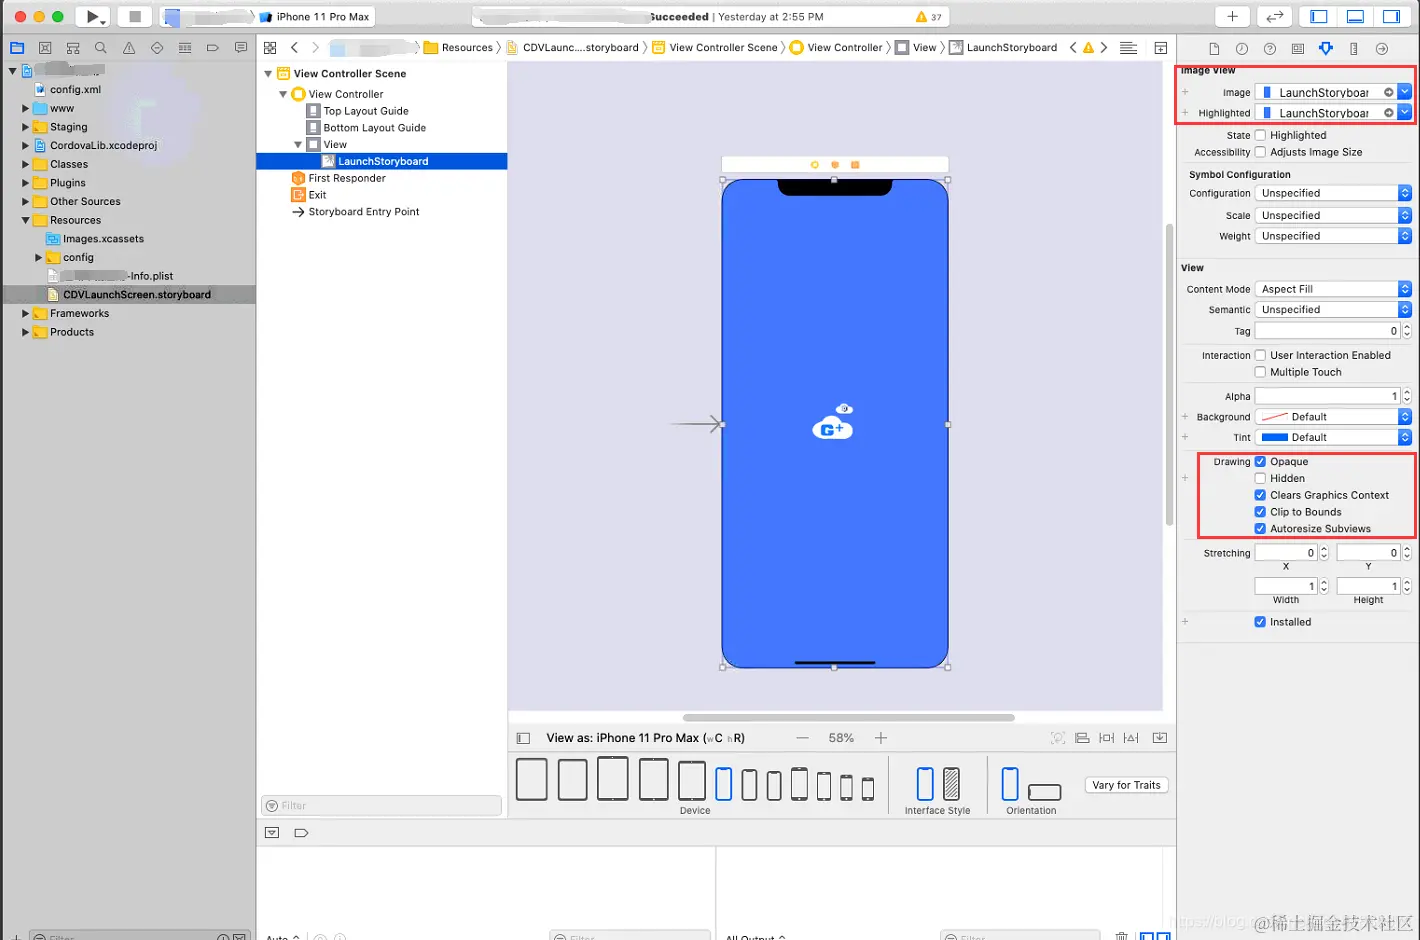This screenshot has height=940, width=1420.
Task: Stop the running build
Action: coord(134,16)
